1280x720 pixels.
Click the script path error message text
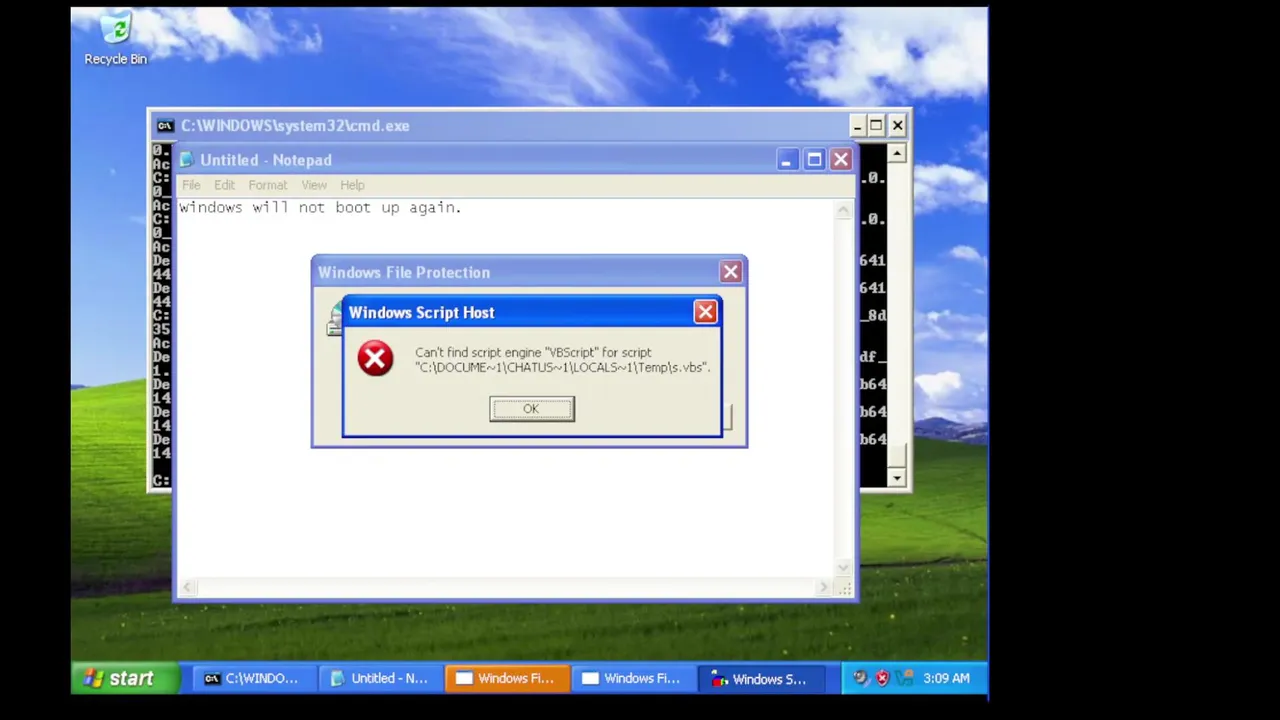tap(562, 360)
